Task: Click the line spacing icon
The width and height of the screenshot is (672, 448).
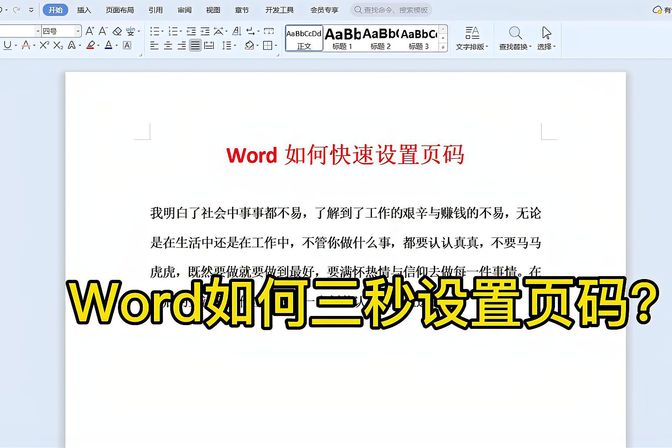Action: click(x=226, y=45)
